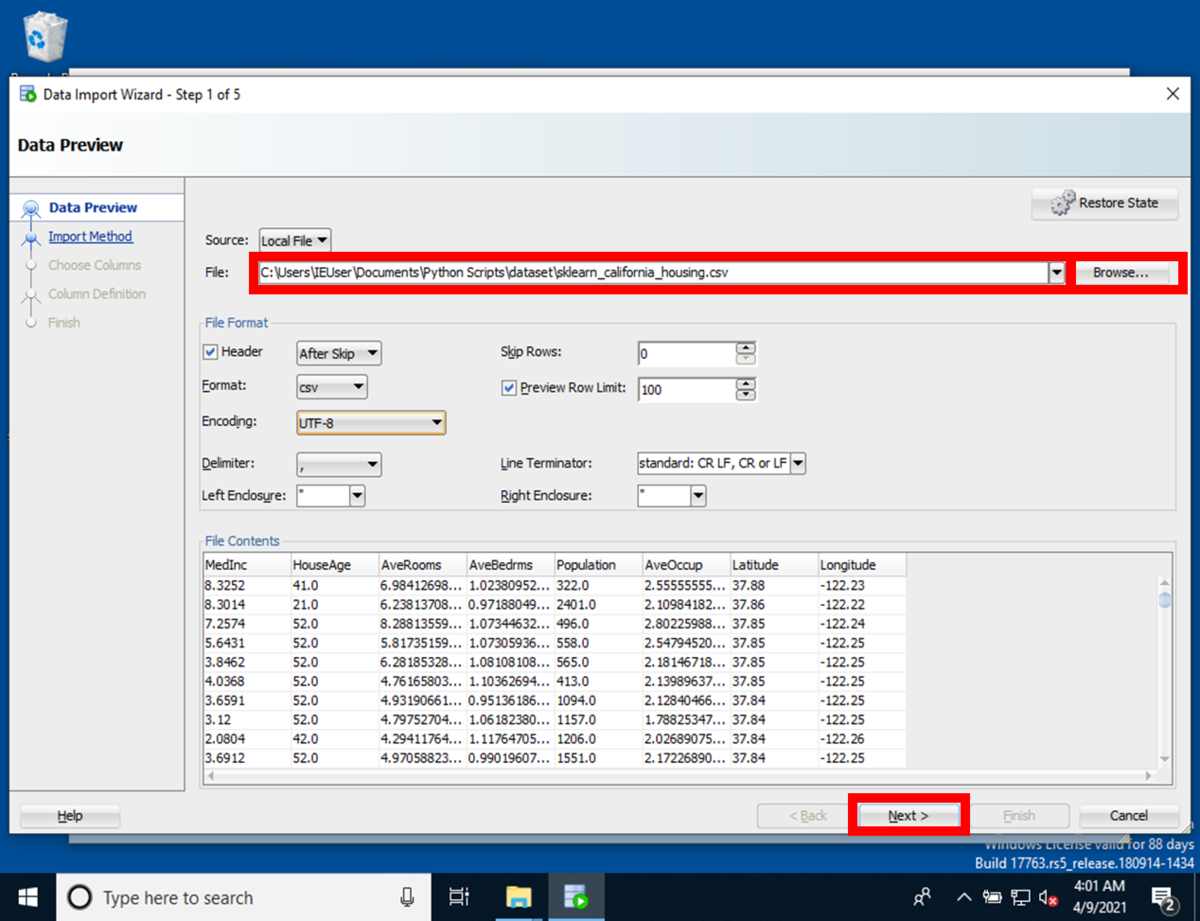Click the Browse... button
The image size is (1200, 921).
click(1120, 272)
